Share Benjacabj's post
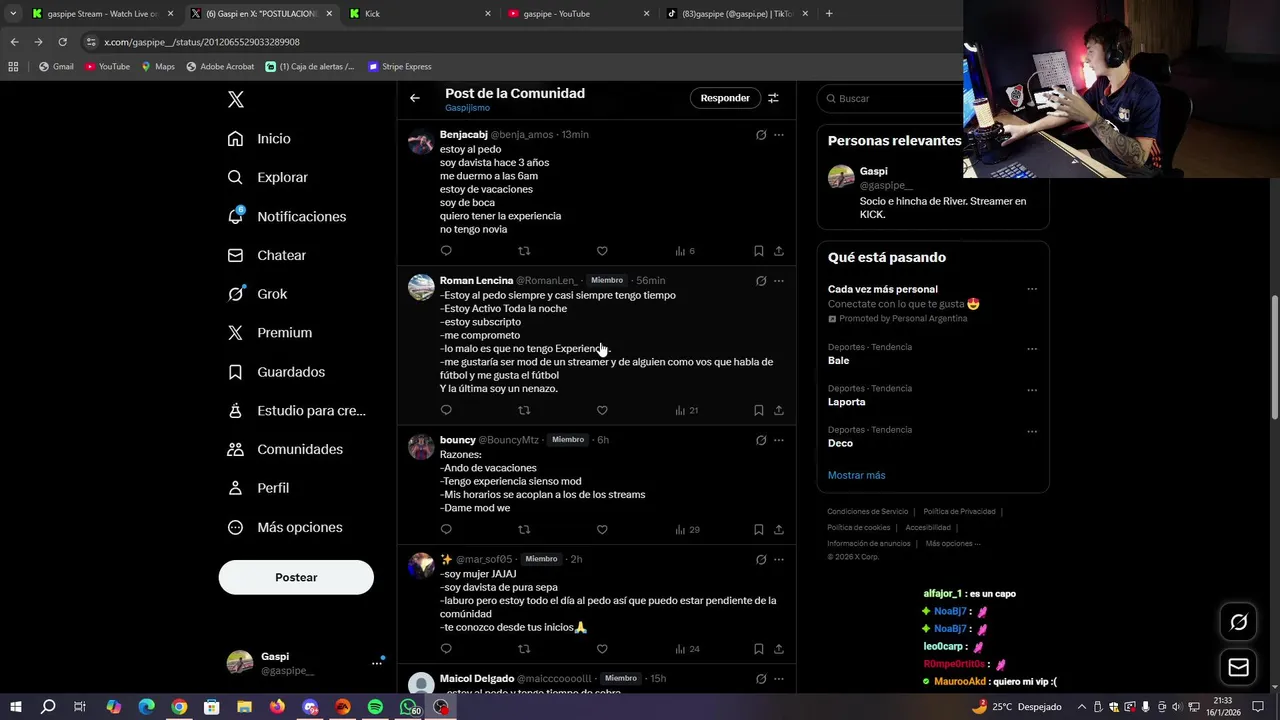Viewport: 1280px width, 720px height. 779,251
